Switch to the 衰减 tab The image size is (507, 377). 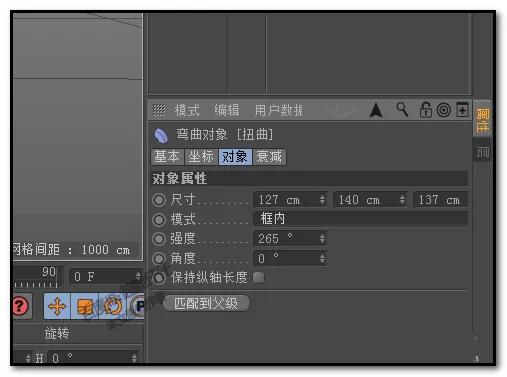(269, 157)
